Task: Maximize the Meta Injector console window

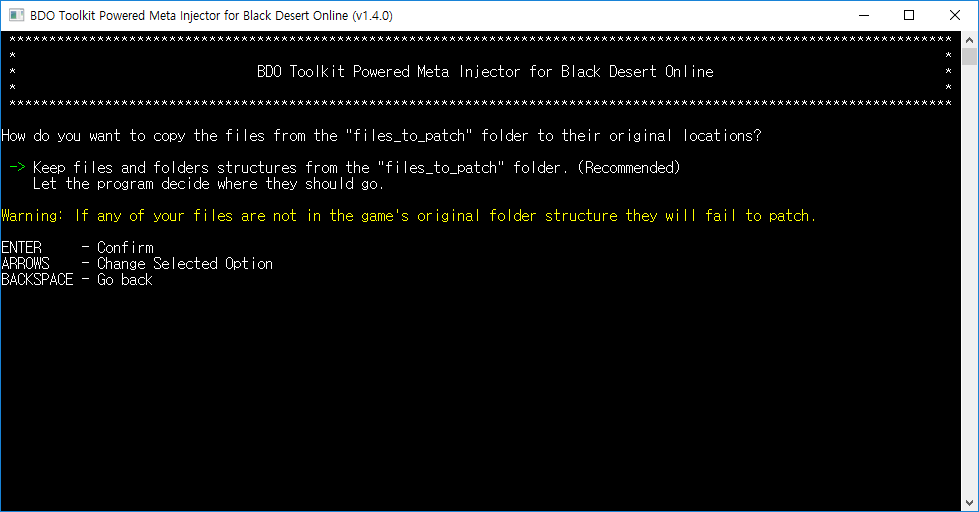Action: click(909, 15)
